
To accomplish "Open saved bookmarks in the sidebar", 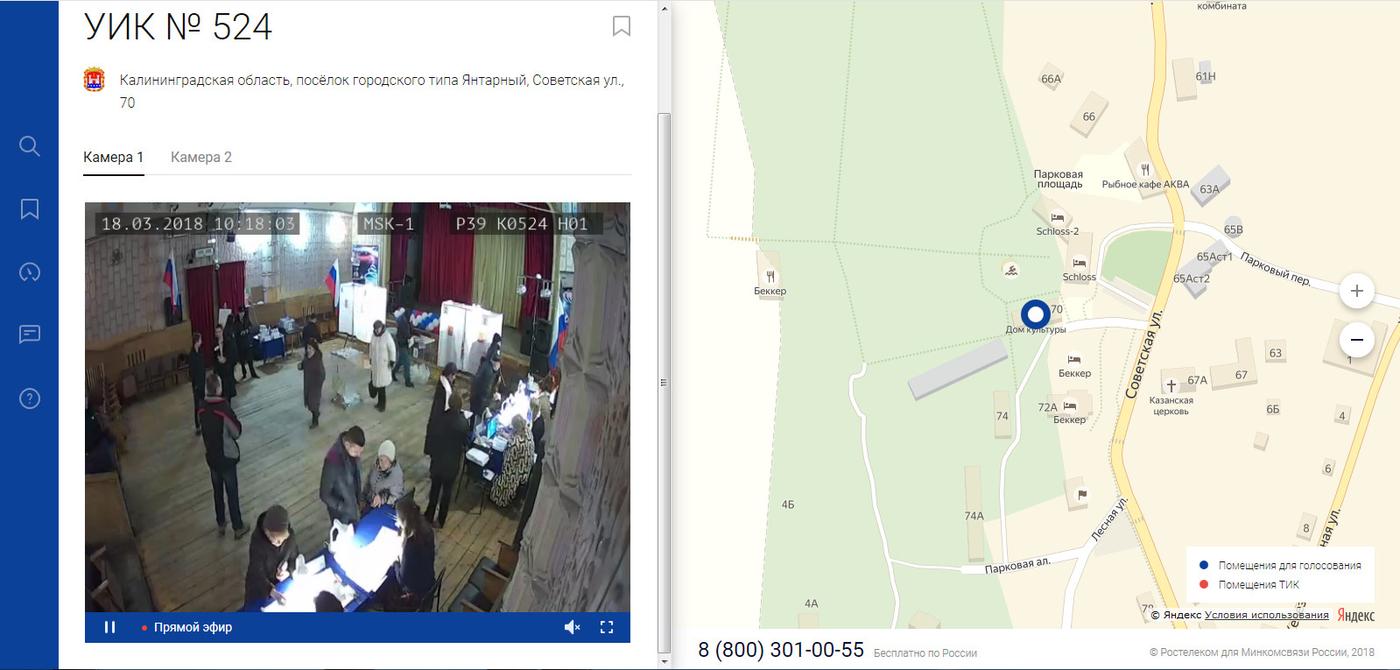I will tap(30, 209).
